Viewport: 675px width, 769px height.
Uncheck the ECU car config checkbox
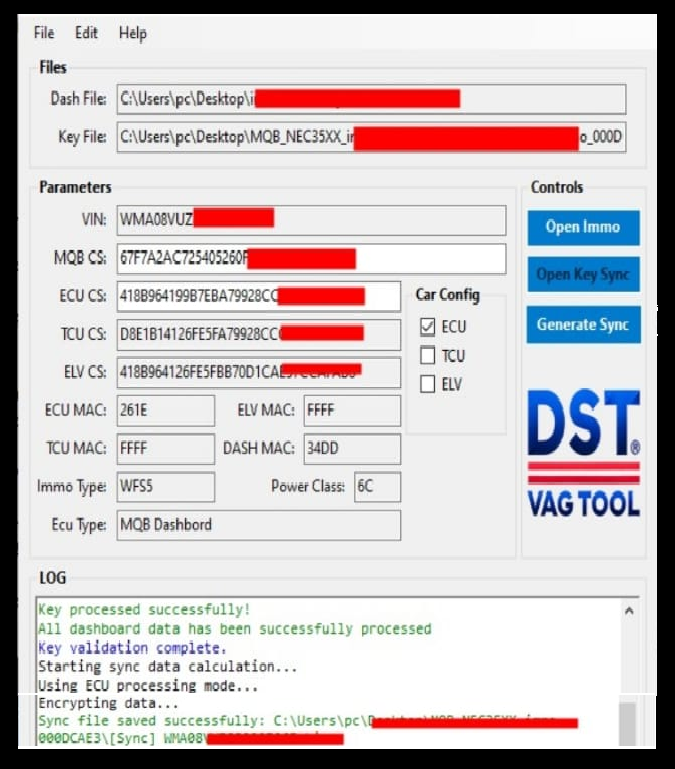[x=428, y=327]
